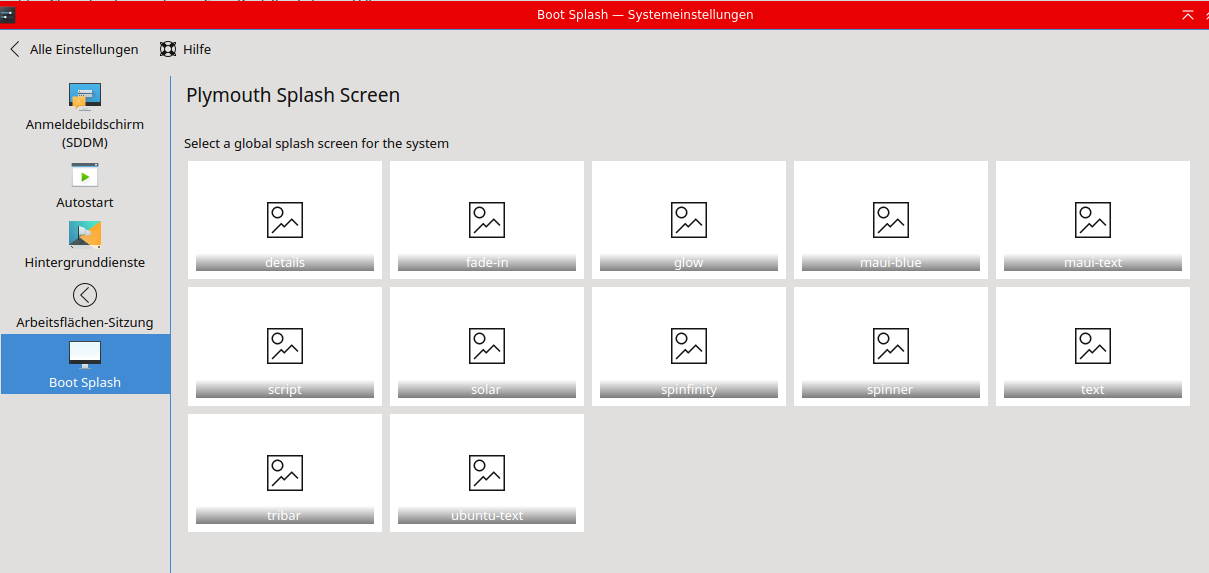
Task: Open Hintergrunddienste sidebar icon
Action: pyautogui.click(x=85, y=235)
